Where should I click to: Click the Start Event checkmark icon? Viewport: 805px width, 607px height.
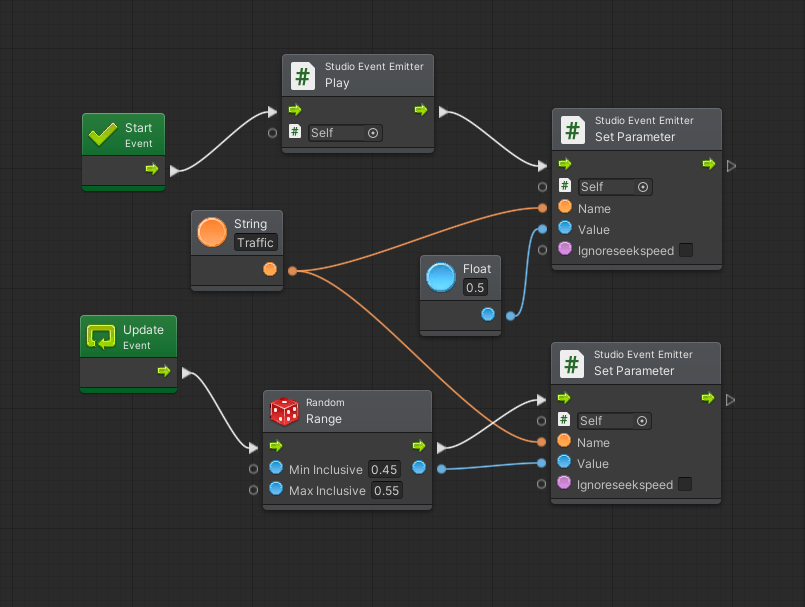pos(102,131)
